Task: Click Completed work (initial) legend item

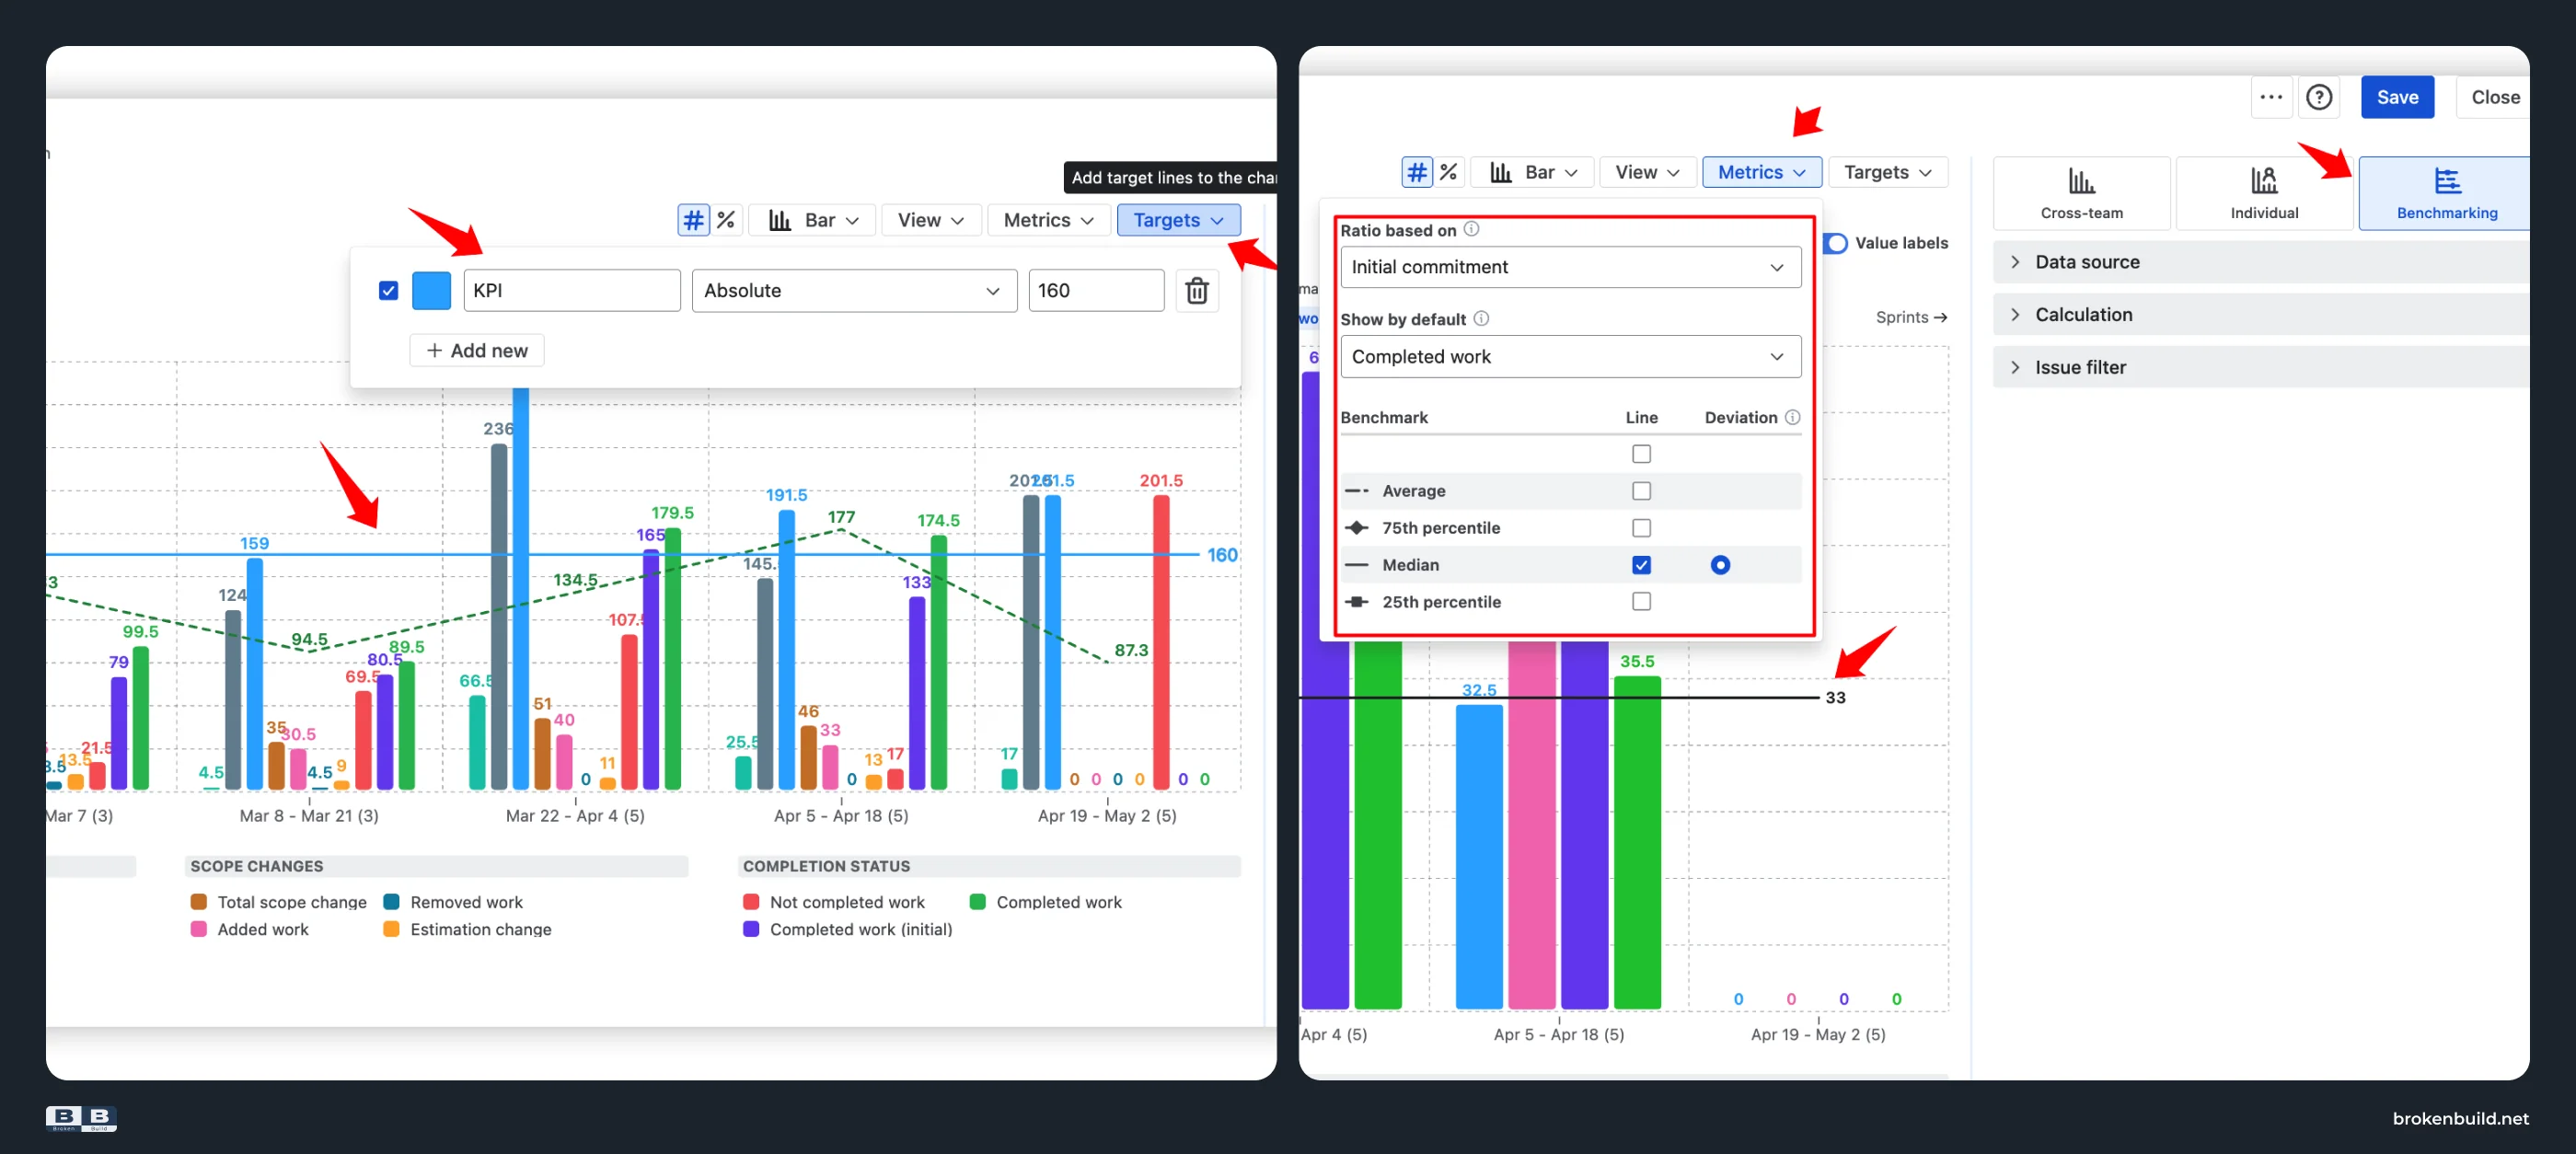Action: coord(848,929)
